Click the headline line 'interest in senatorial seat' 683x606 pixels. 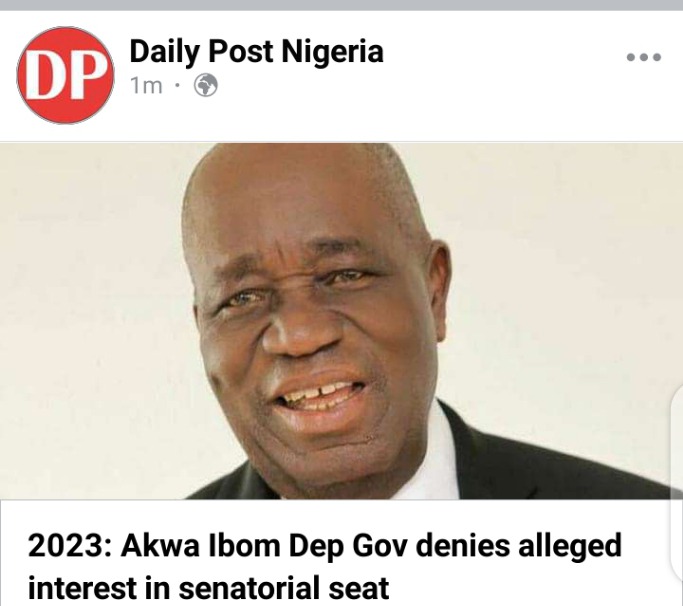[208, 587]
